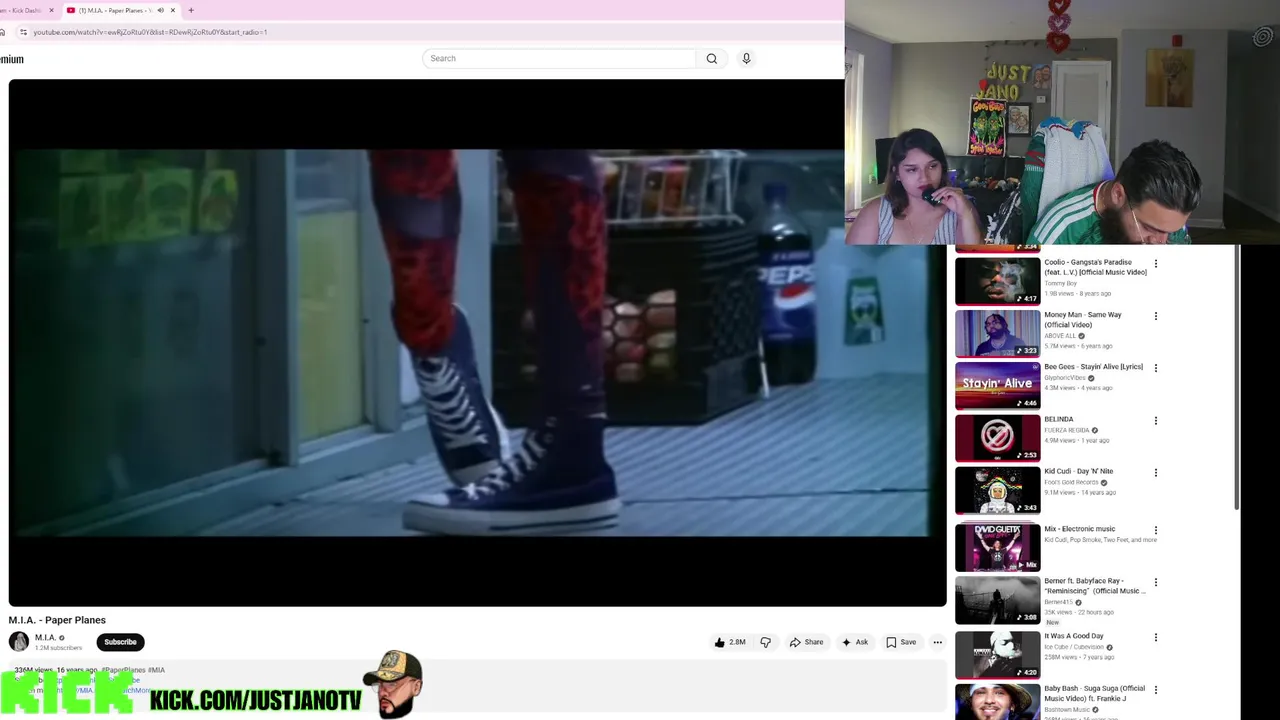
Task: Open Berner Reminiscing thumbnail
Action: click(997, 600)
